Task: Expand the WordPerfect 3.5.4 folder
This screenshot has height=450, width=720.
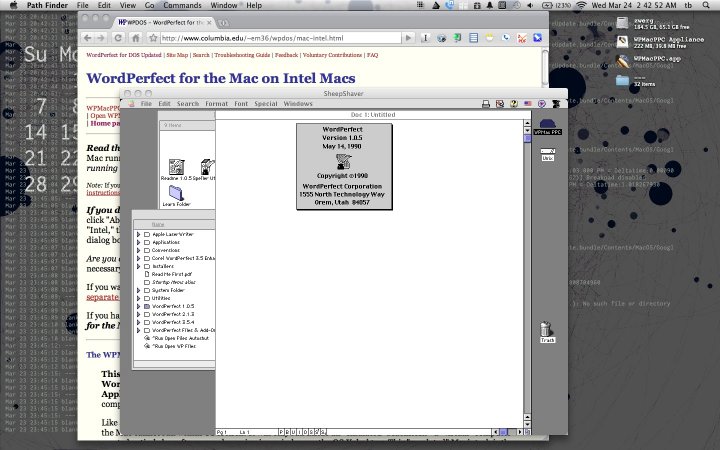Action: (x=139, y=322)
